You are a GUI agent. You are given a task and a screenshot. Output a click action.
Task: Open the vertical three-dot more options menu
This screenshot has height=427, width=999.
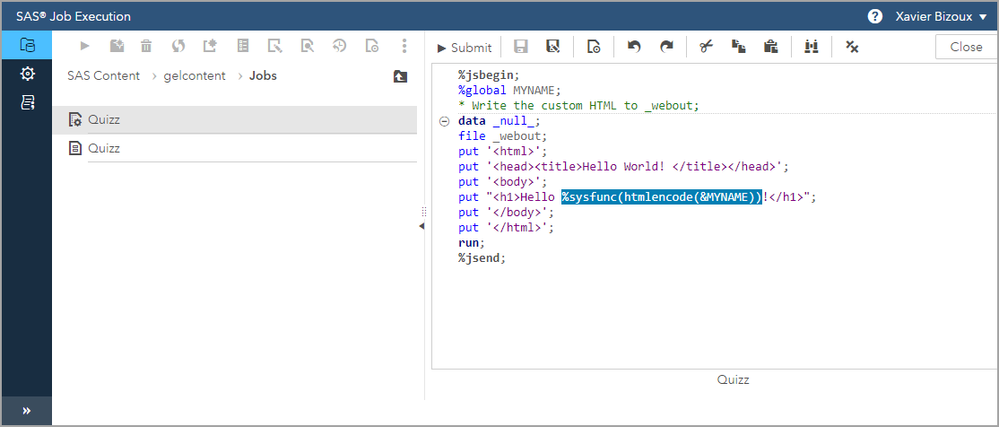[404, 46]
